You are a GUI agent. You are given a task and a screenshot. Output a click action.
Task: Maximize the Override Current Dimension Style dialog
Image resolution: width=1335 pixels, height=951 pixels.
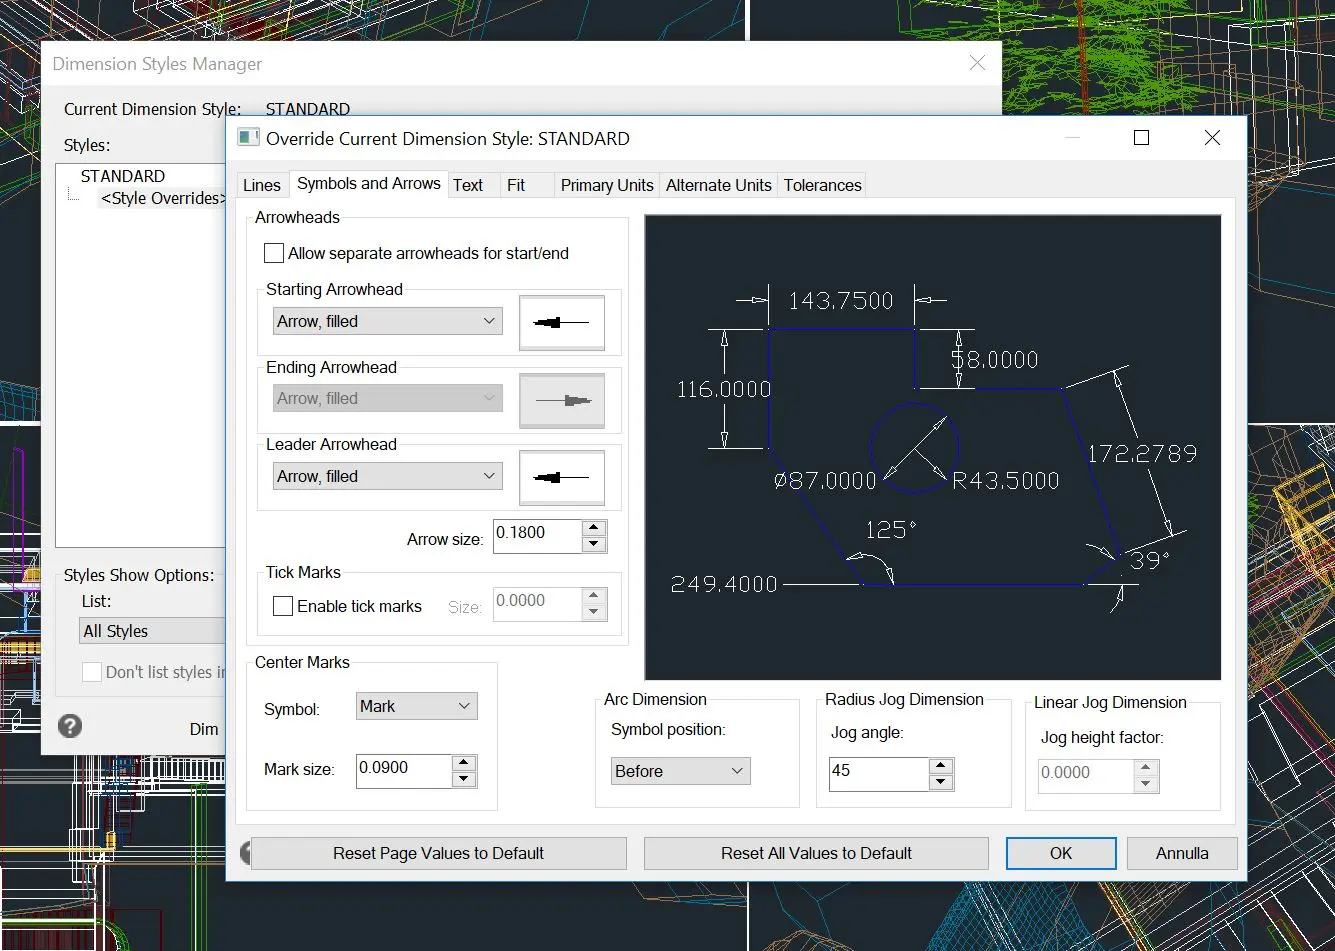tap(1141, 138)
